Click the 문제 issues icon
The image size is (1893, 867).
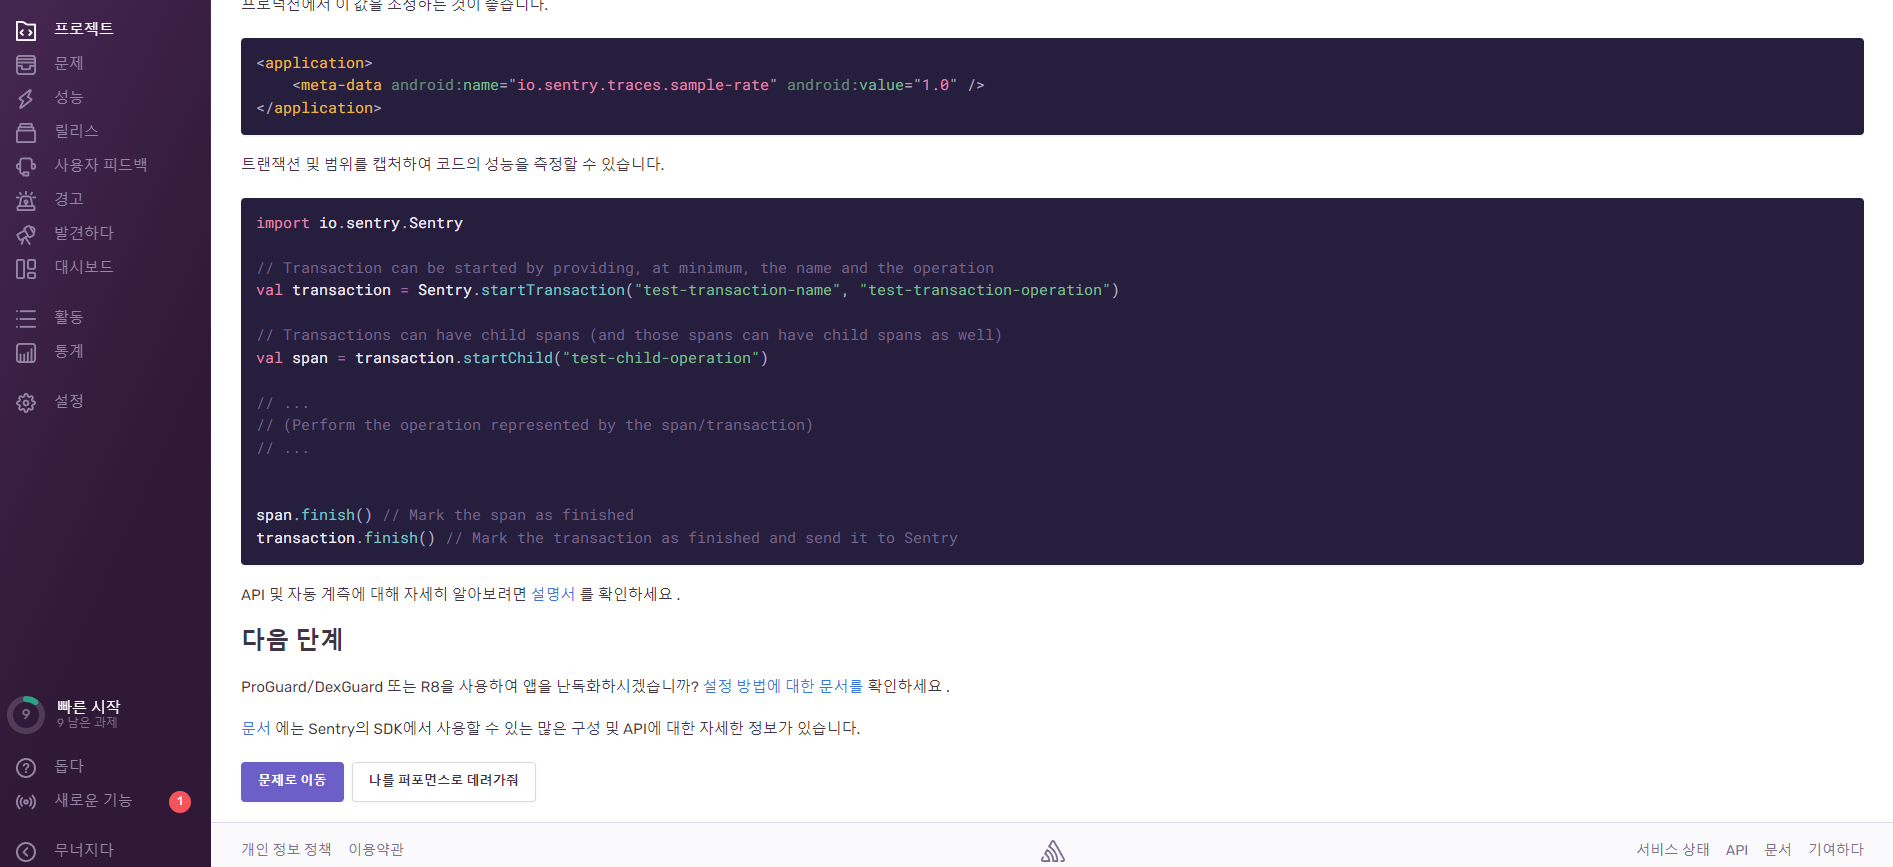coord(26,64)
